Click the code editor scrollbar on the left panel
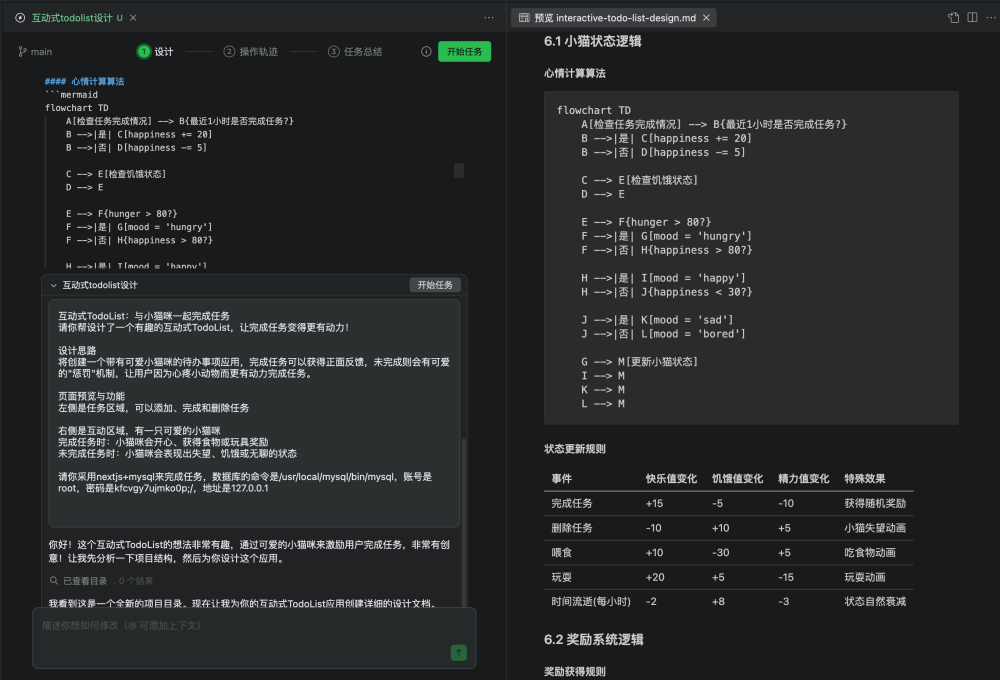Image resolution: width=1000 pixels, height=680 pixels. [x=458, y=170]
